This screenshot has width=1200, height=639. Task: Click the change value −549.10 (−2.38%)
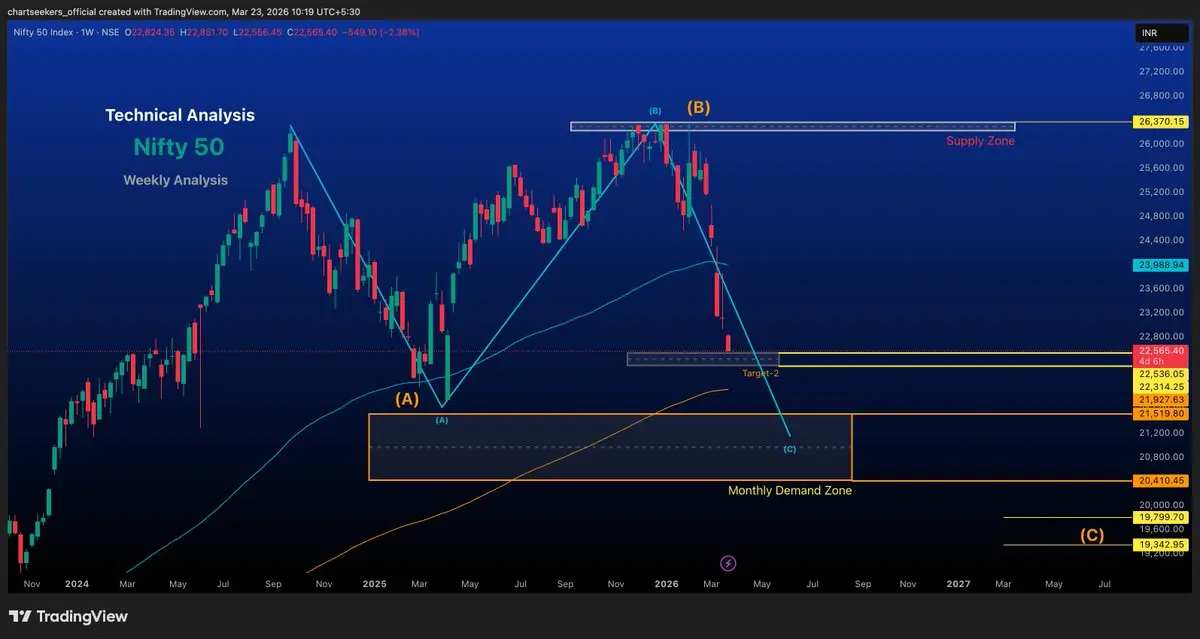pos(381,32)
